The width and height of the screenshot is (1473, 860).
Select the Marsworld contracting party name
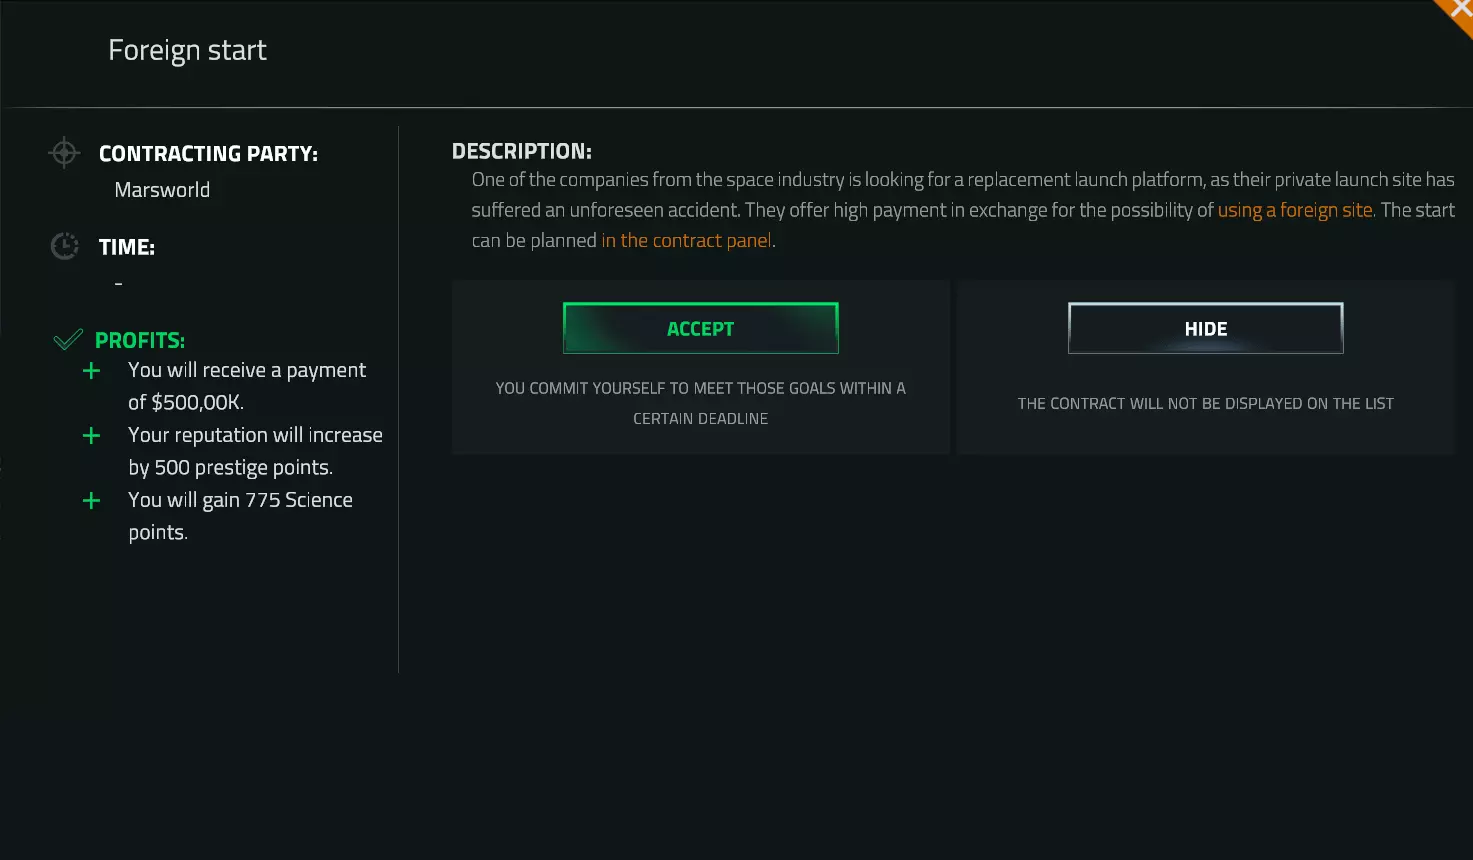point(162,190)
